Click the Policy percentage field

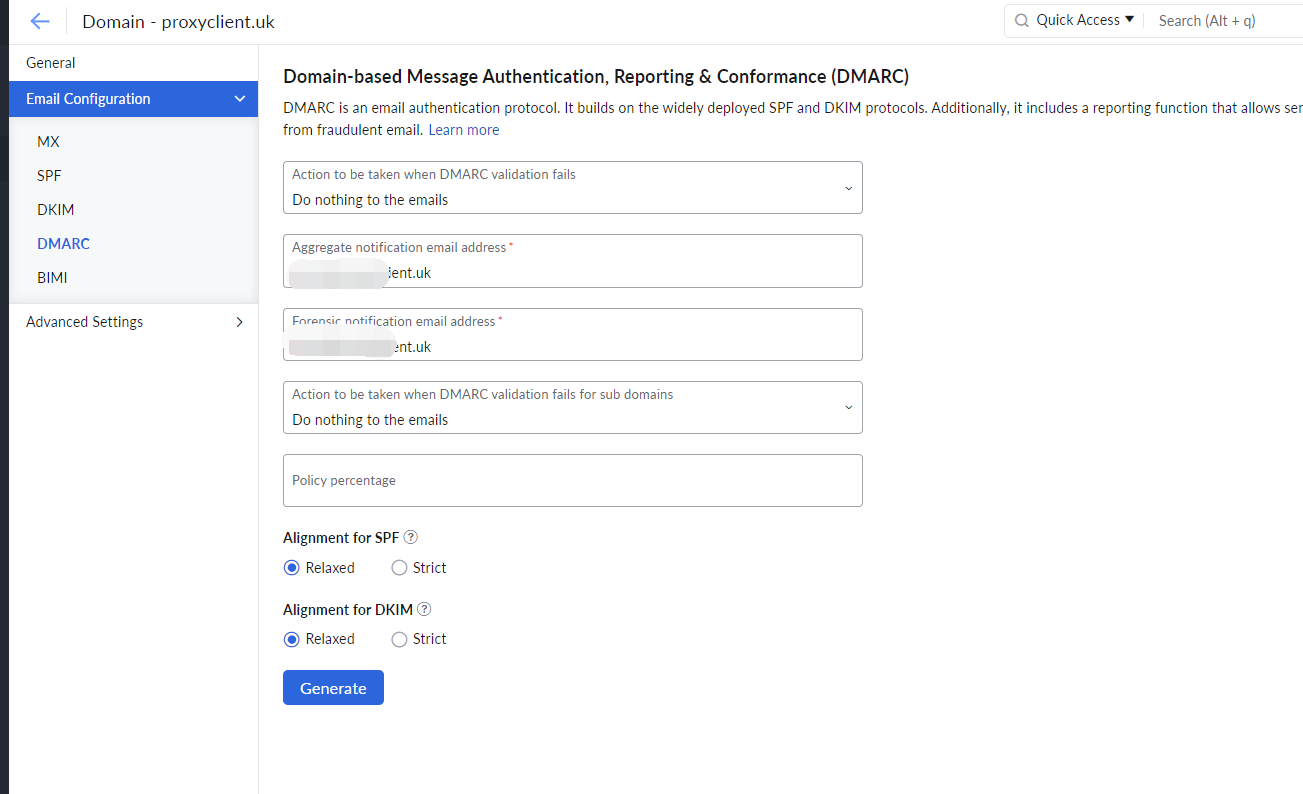pos(572,480)
